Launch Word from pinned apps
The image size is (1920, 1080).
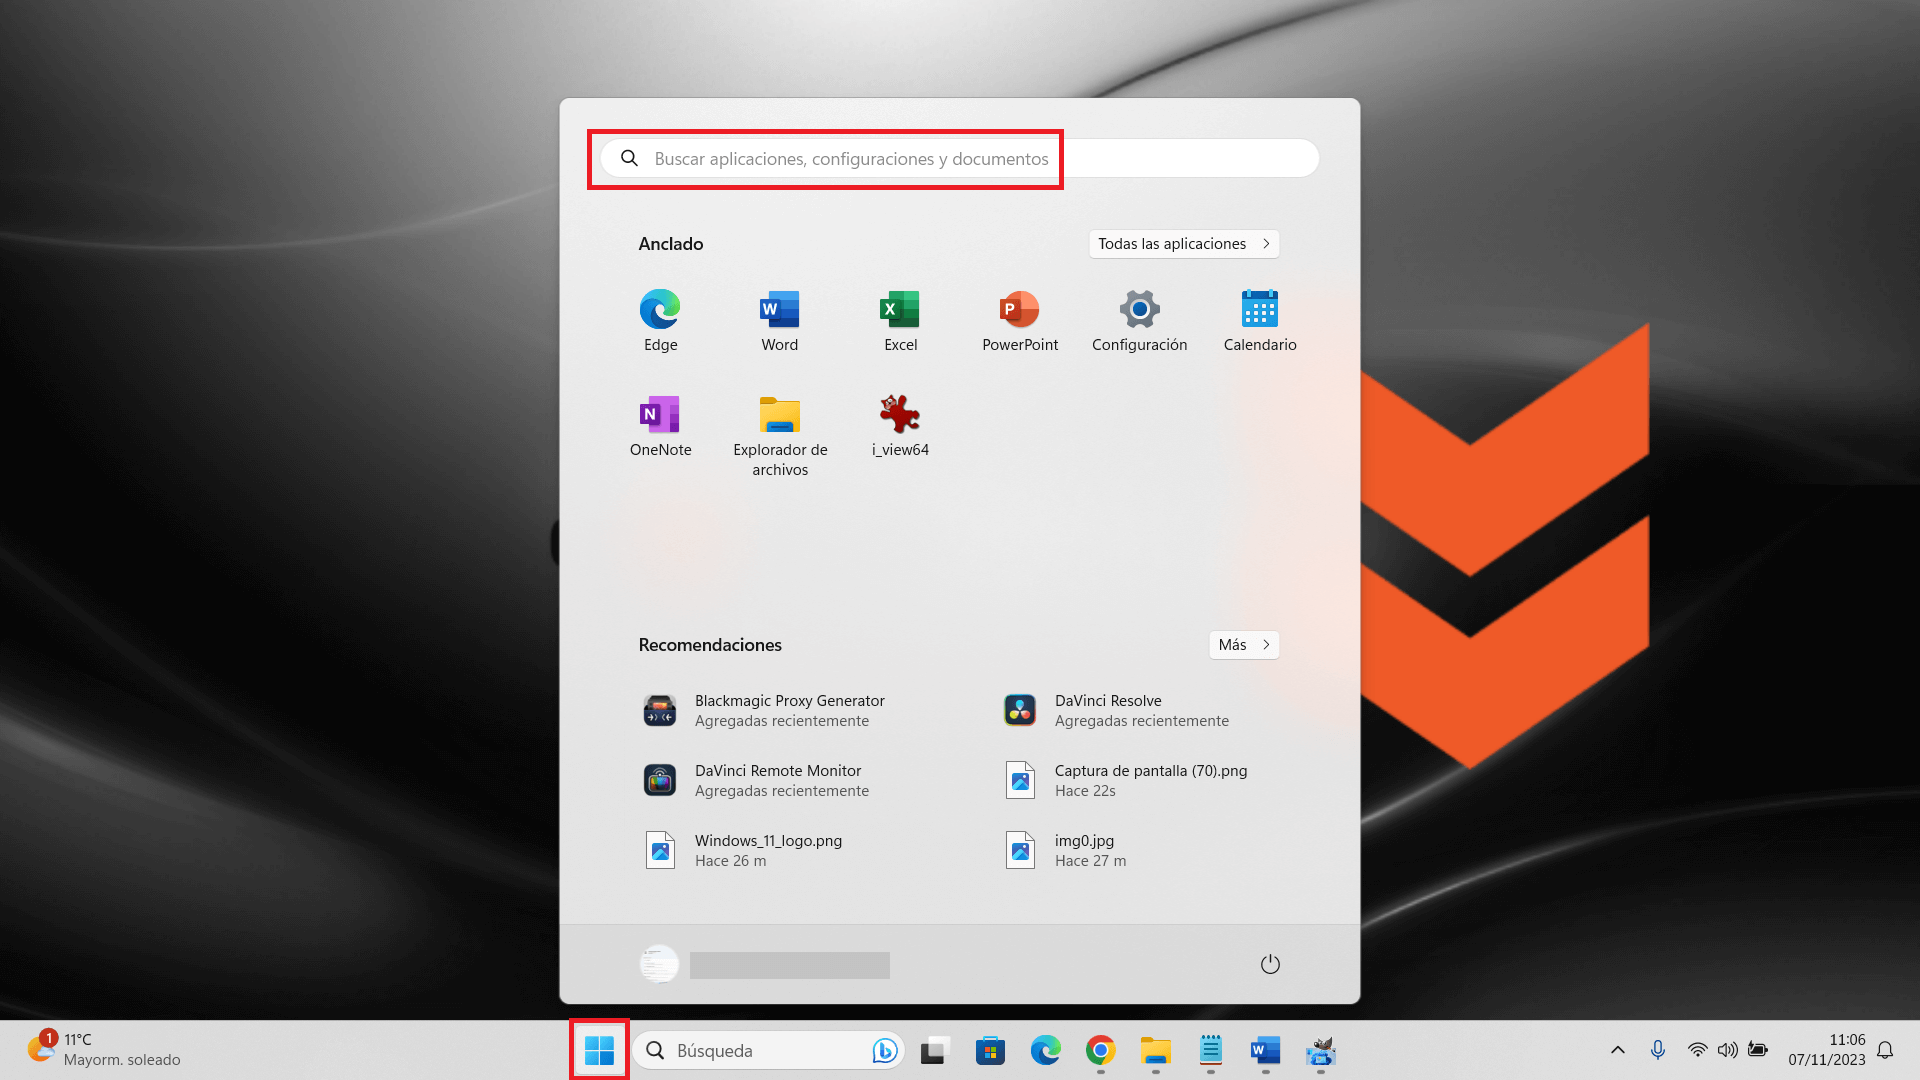[x=780, y=321]
